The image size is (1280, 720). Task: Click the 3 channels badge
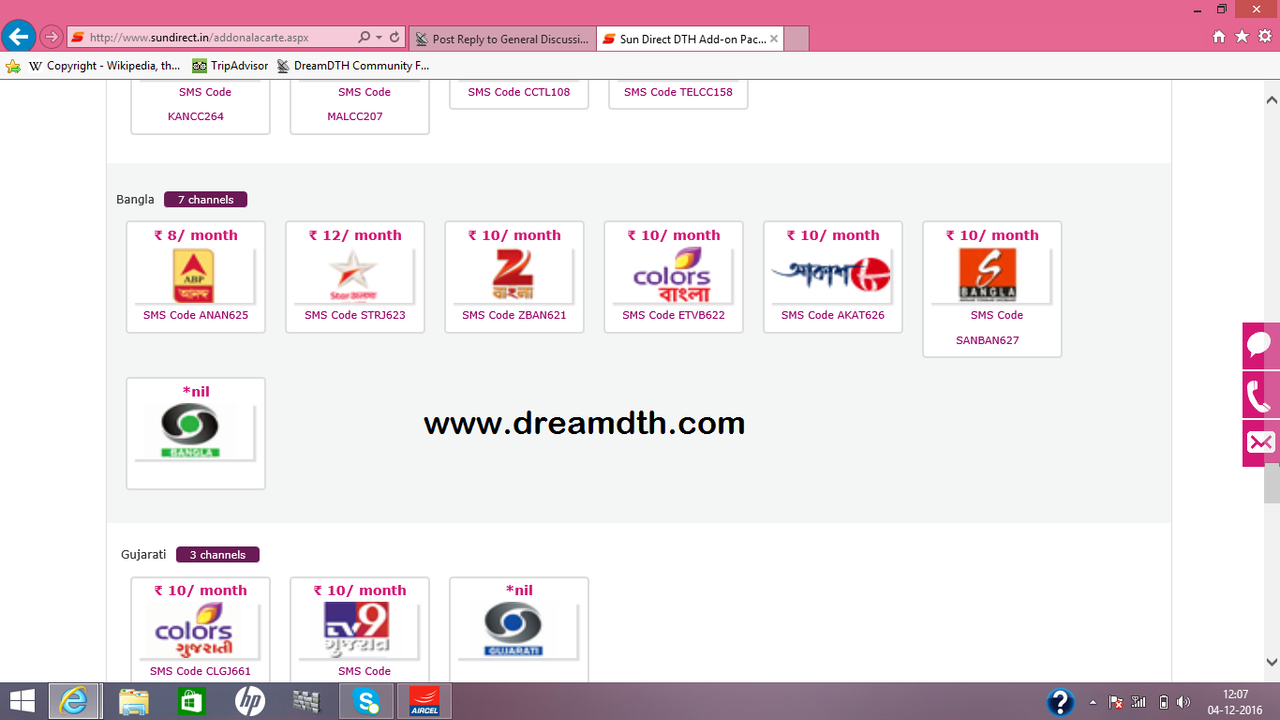point(218,555)
